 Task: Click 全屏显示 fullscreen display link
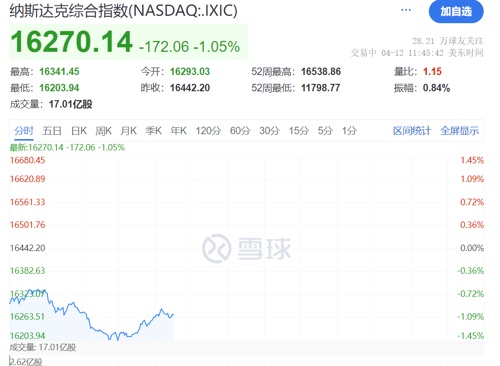[x=460, y=131]
